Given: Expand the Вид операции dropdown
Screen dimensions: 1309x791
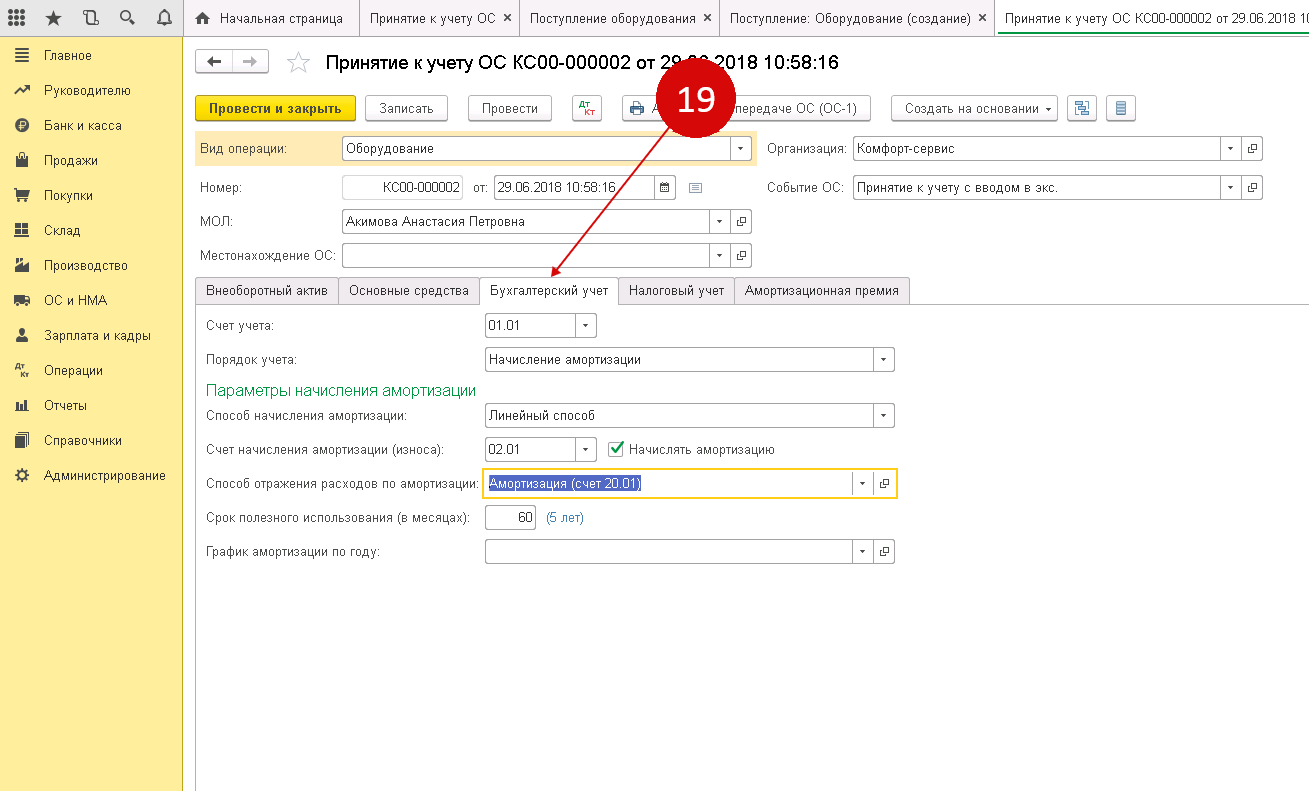Looking at the screenshot, I should pos(740,149).
